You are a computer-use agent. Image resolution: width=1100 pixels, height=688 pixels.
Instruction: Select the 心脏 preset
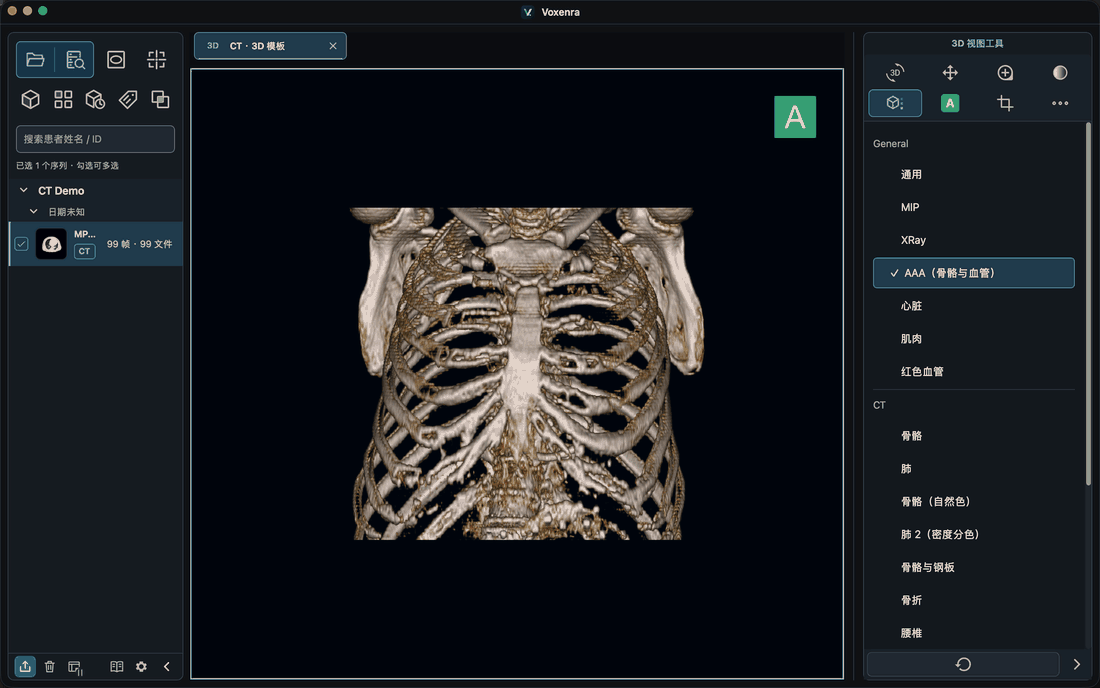tap(974, 306)
